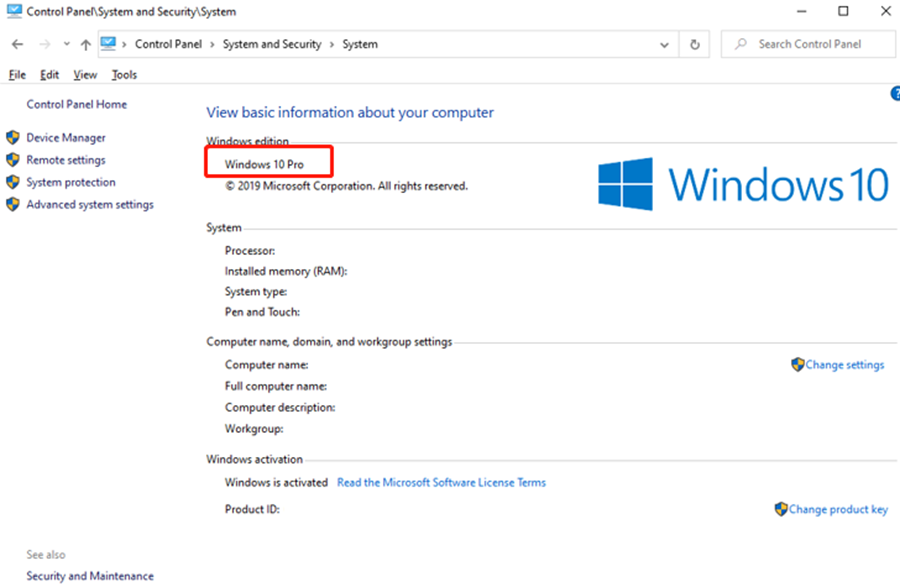Refresh the System page
The height and width of the screenshot is (587, 900).
(x=695, y=44)
